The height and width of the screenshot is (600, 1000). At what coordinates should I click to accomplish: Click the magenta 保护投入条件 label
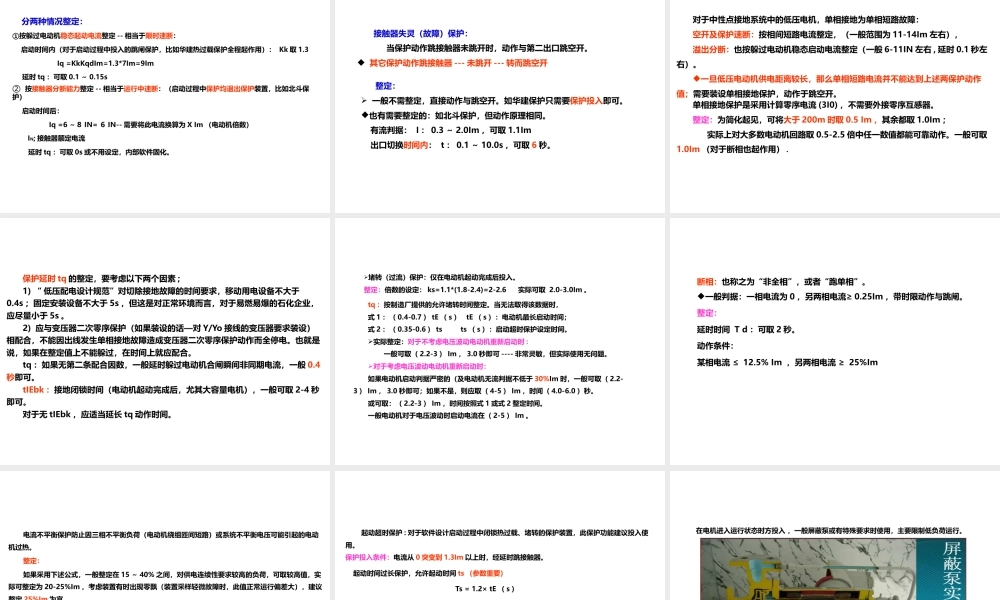coord(367,557)
